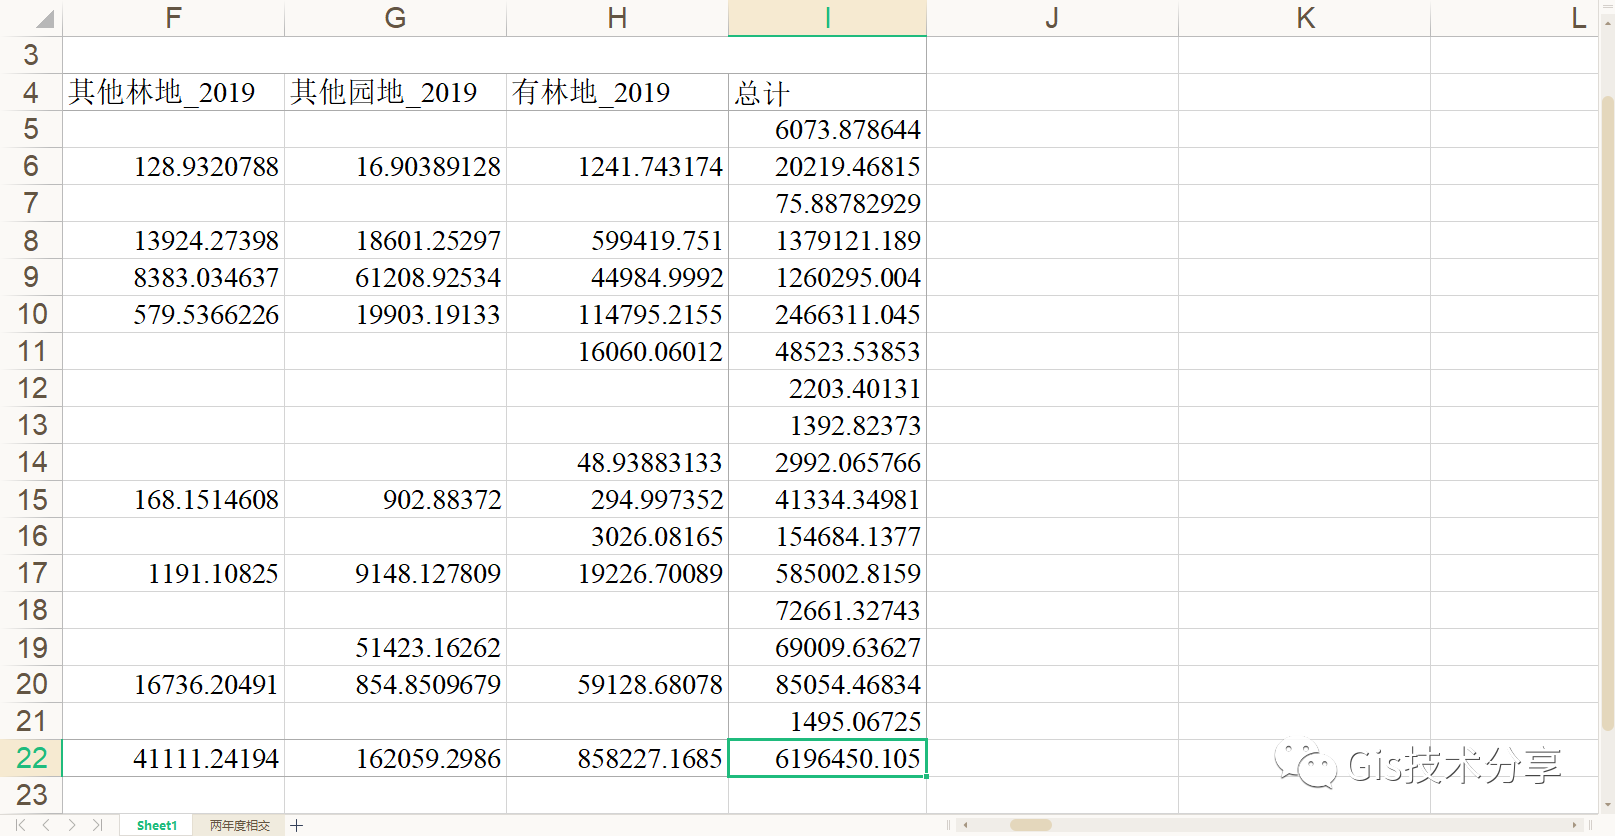Select cell with 44984.9992
The image size is (1615, 836).
618,277
